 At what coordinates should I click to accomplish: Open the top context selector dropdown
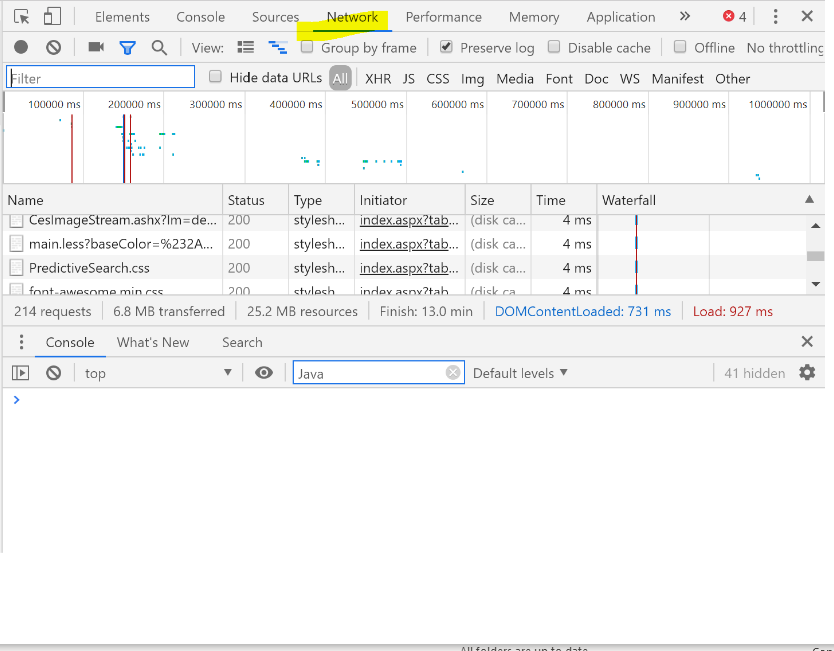157,373
